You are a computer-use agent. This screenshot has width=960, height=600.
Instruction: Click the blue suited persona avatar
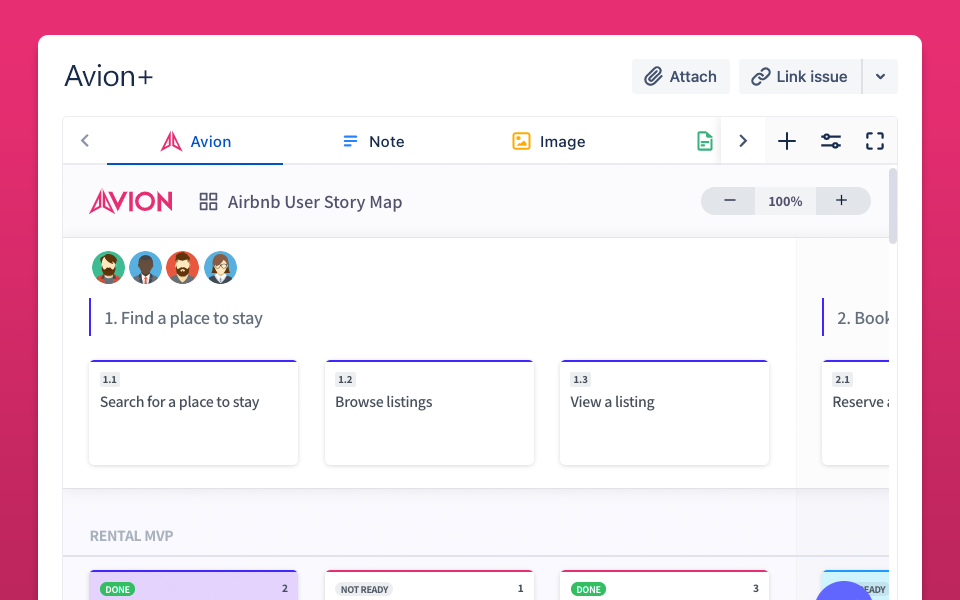(145, 268)
